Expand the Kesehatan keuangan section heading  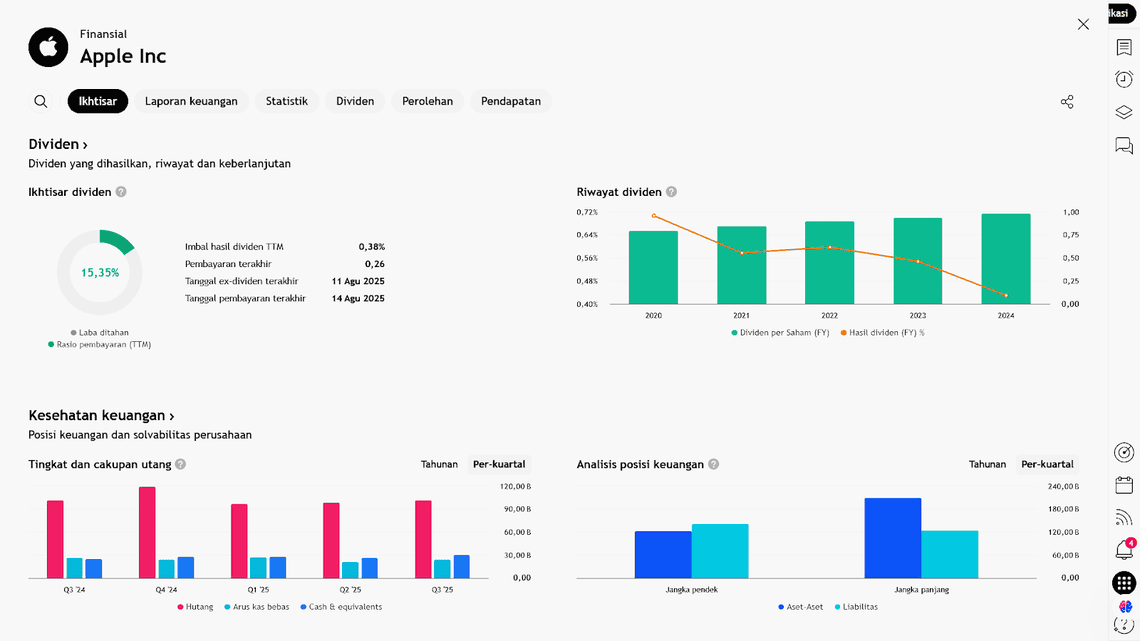101,416
